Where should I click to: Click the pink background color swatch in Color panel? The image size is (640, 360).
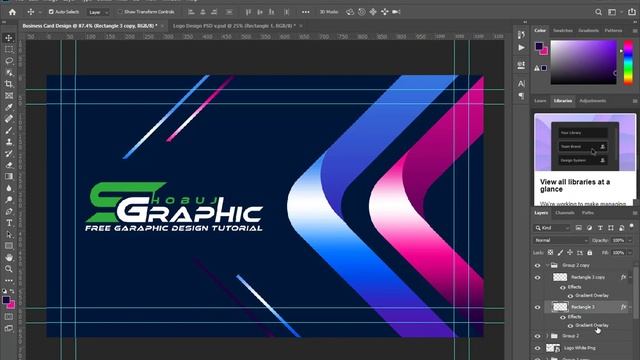coord(544,51)
